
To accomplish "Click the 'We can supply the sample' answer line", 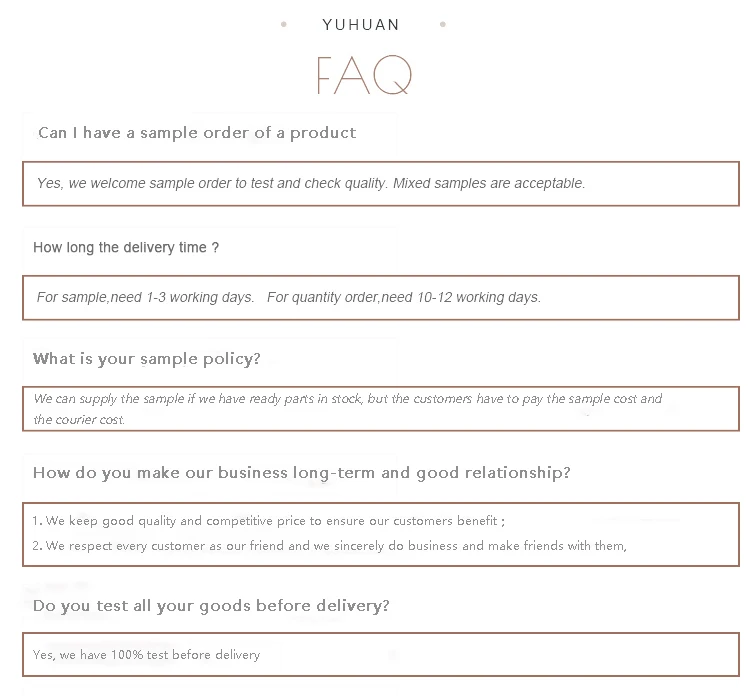I will click(347, 399).
